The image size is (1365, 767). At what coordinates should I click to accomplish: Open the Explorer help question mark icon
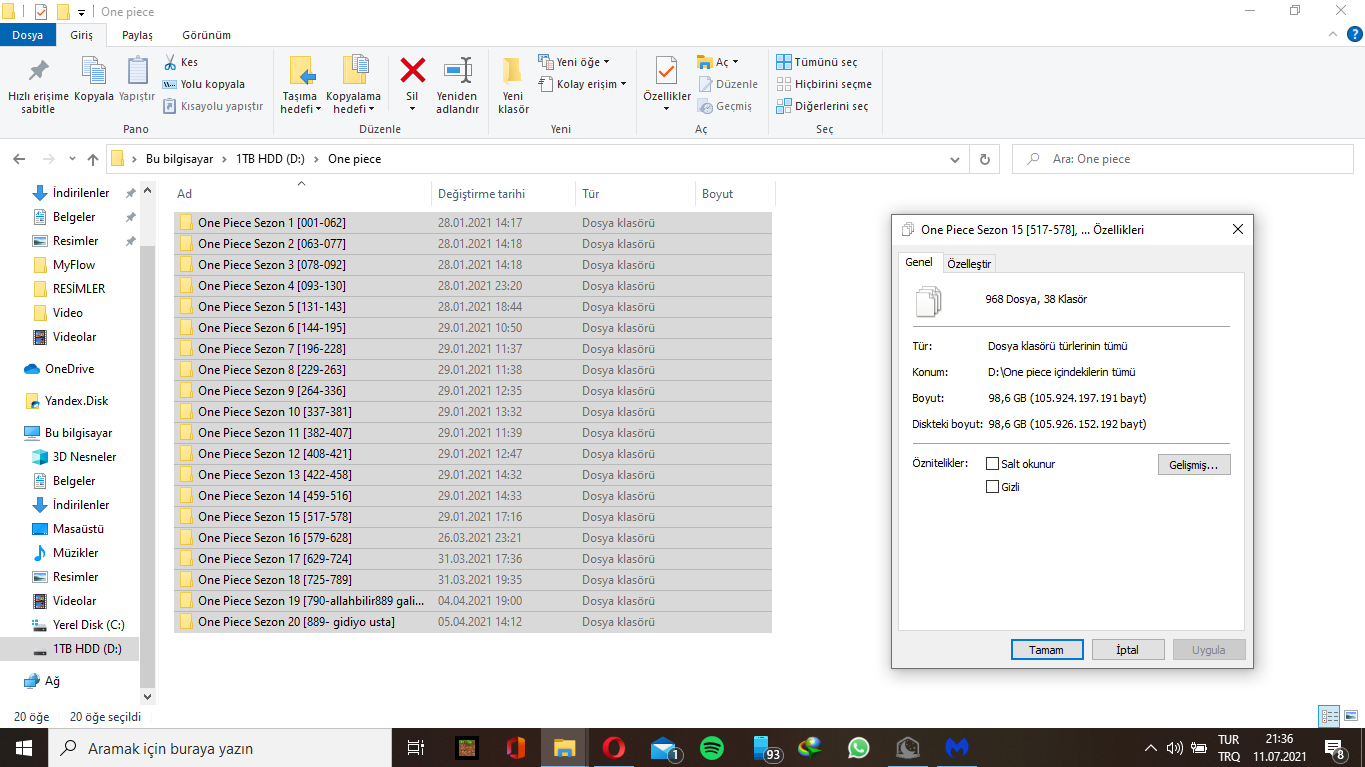point(1352,34)
